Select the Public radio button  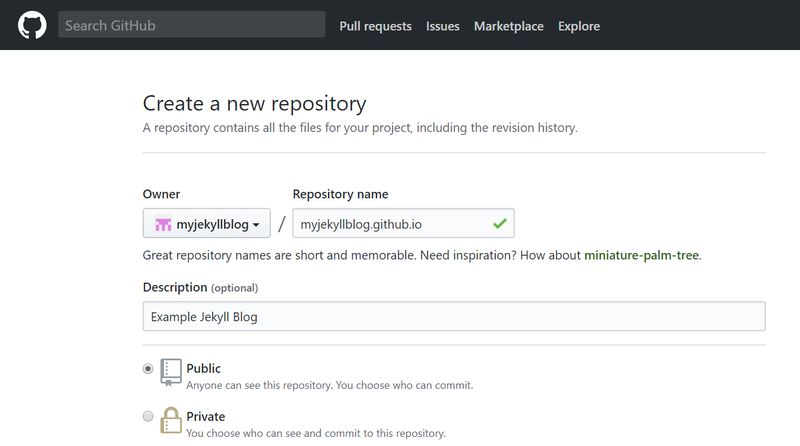click(x=148, y=368)
